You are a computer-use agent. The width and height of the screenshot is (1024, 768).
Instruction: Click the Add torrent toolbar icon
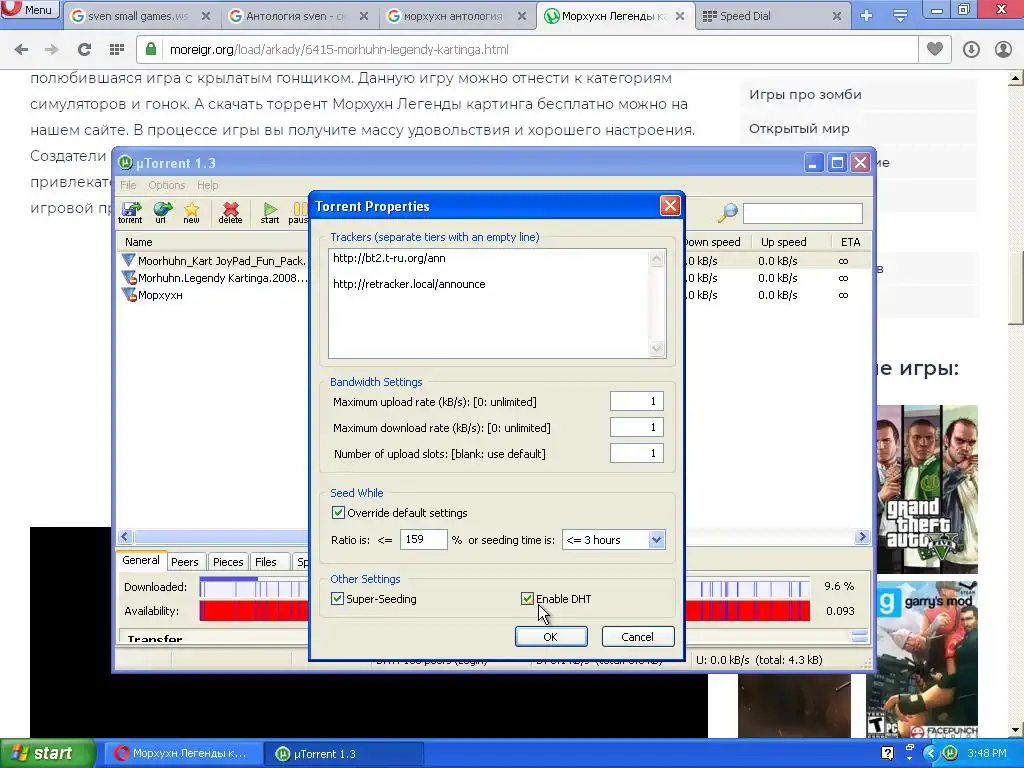131,212
